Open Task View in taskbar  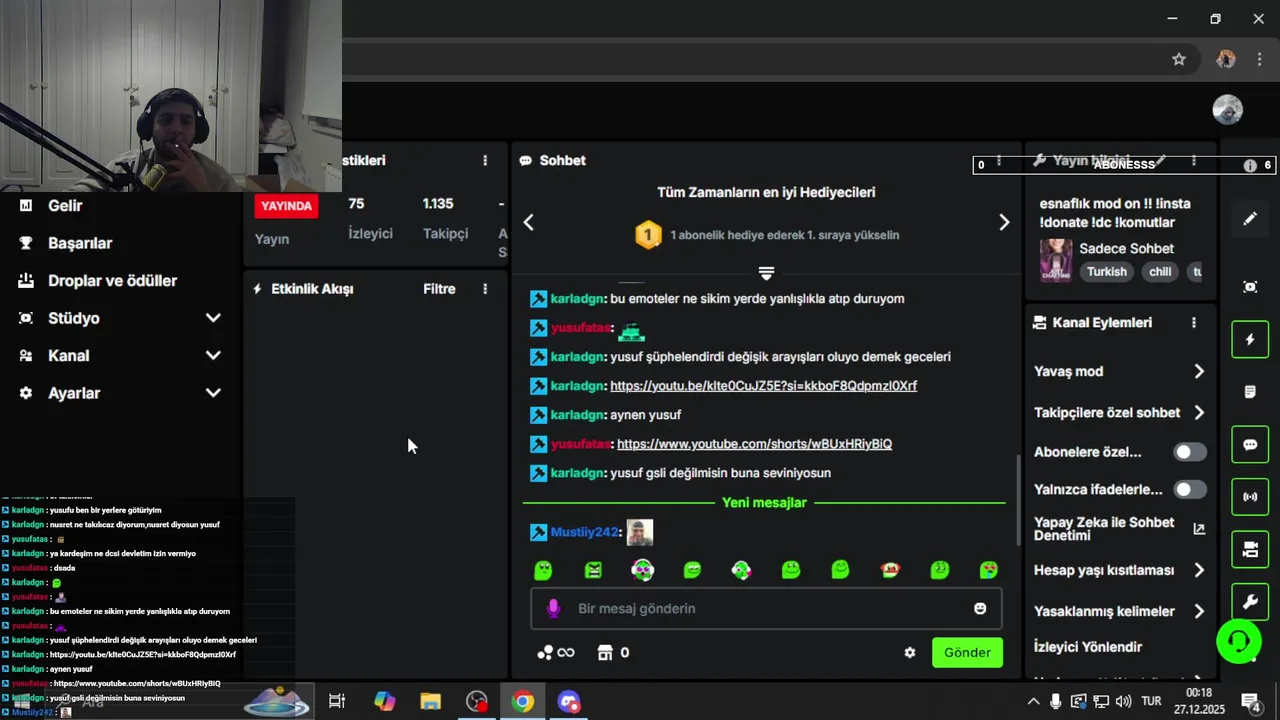point(337,702)
